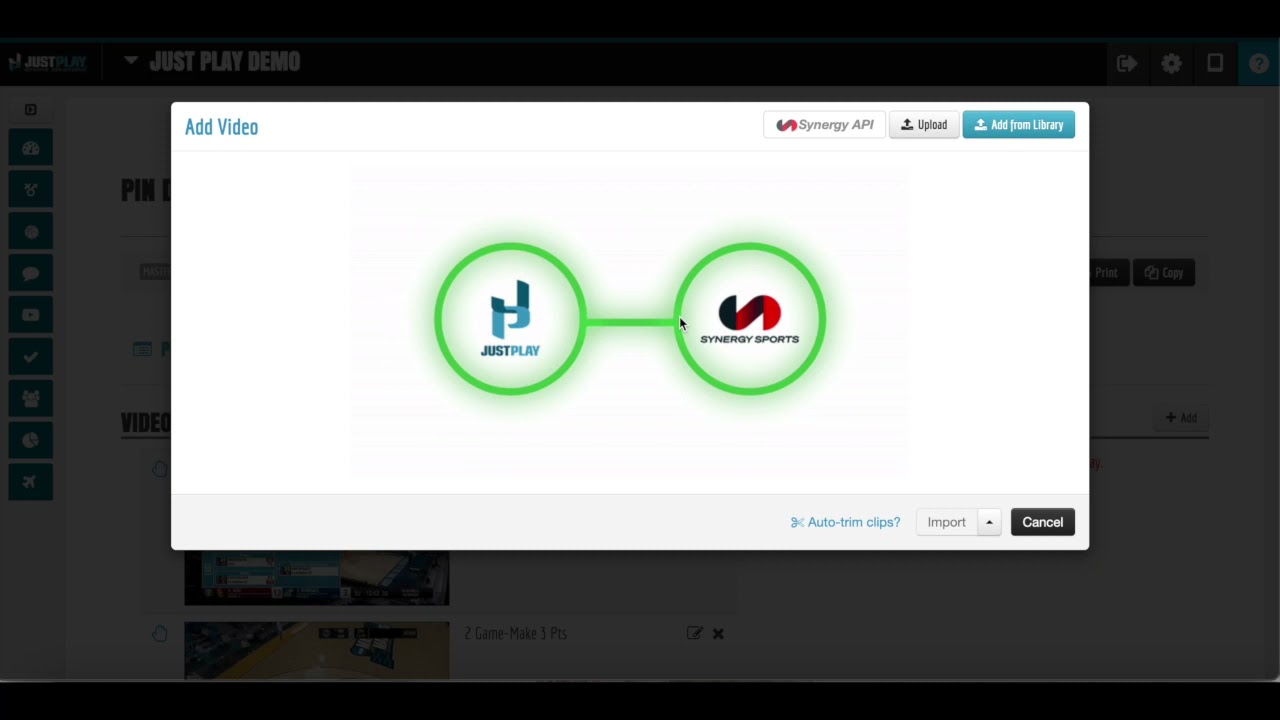The height and width of the screenshot is (720, 1280).
Task: Open the Synergy API source
Action: point(824,125)
